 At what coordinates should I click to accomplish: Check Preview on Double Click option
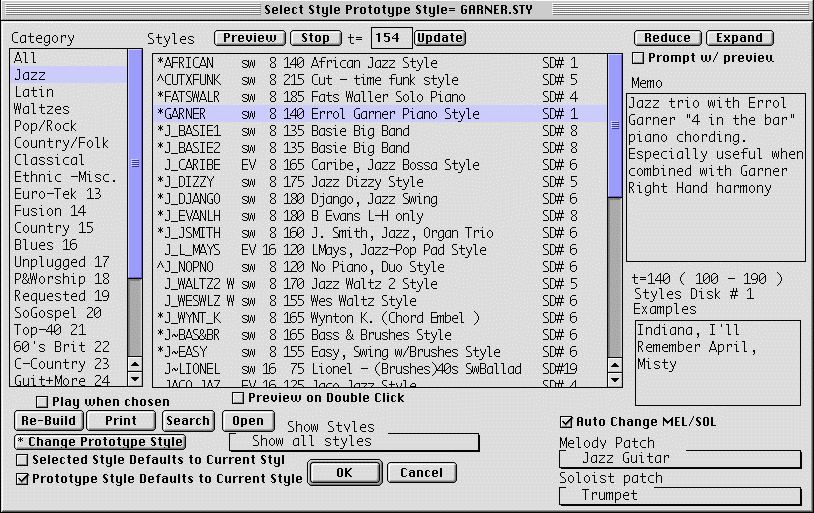click(238, 398)
